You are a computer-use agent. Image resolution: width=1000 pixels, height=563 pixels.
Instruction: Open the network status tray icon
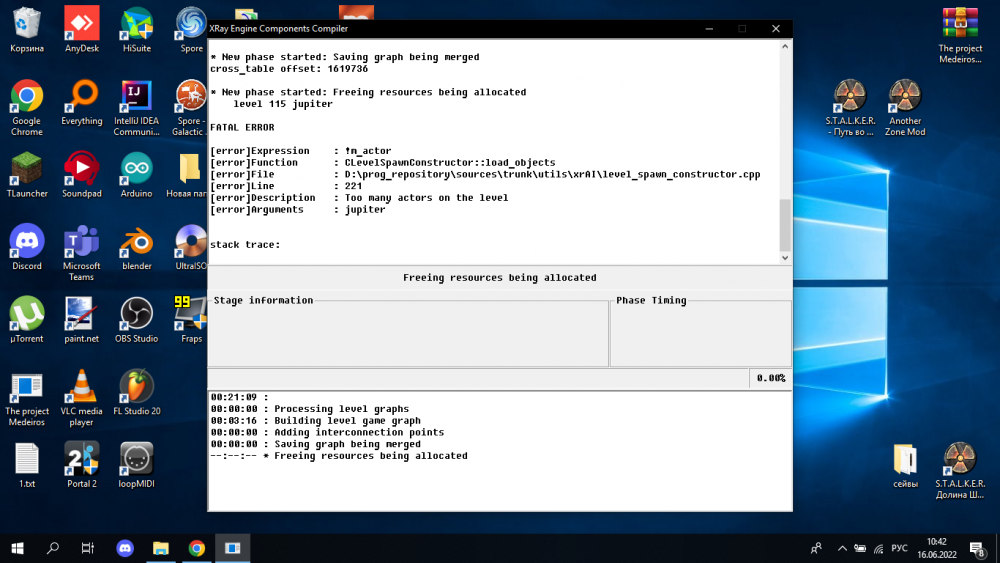(x=879, y=548)
